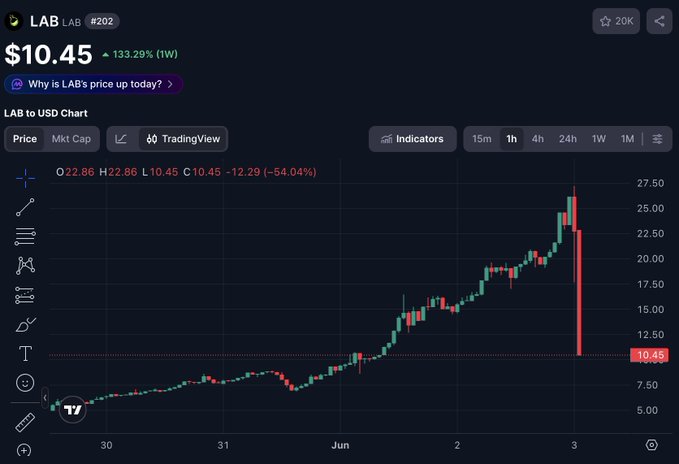Click the Jun date label on axis

[340, 445]
